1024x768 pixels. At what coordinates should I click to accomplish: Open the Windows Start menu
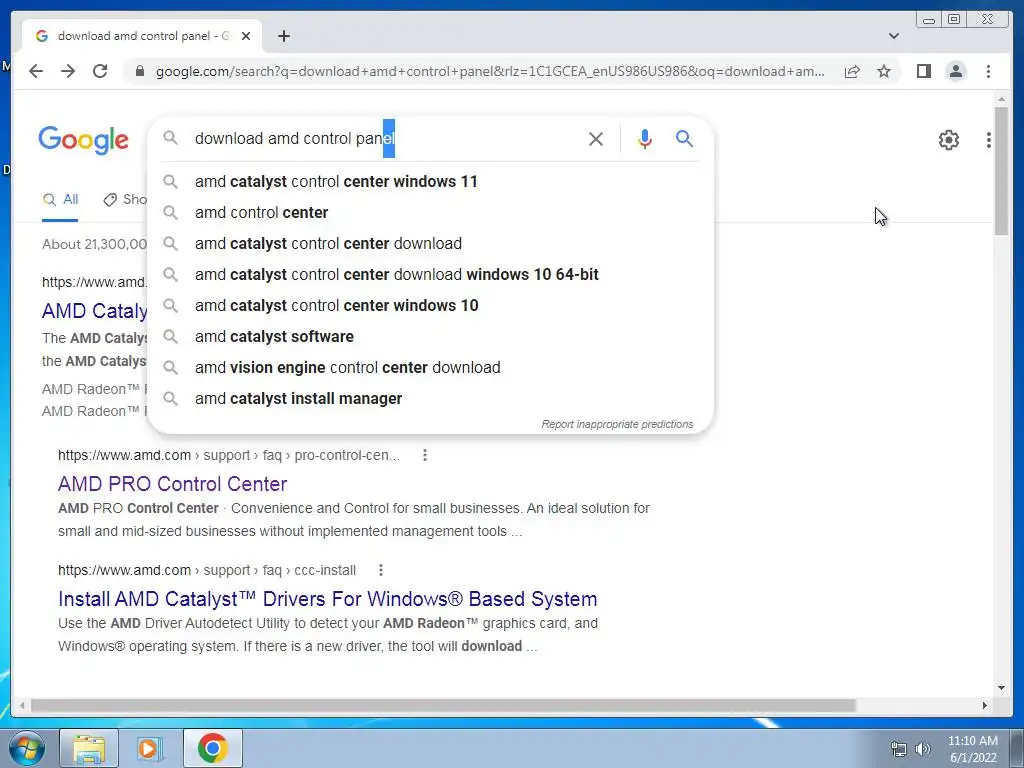pyautogui.click(x=27, y=748)
